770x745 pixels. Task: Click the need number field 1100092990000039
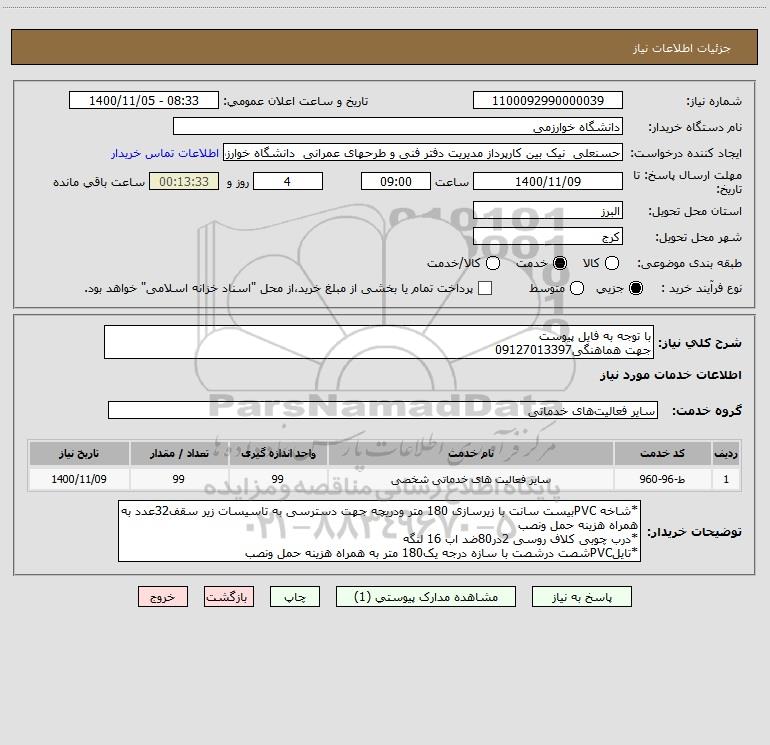tap(548, 101)
